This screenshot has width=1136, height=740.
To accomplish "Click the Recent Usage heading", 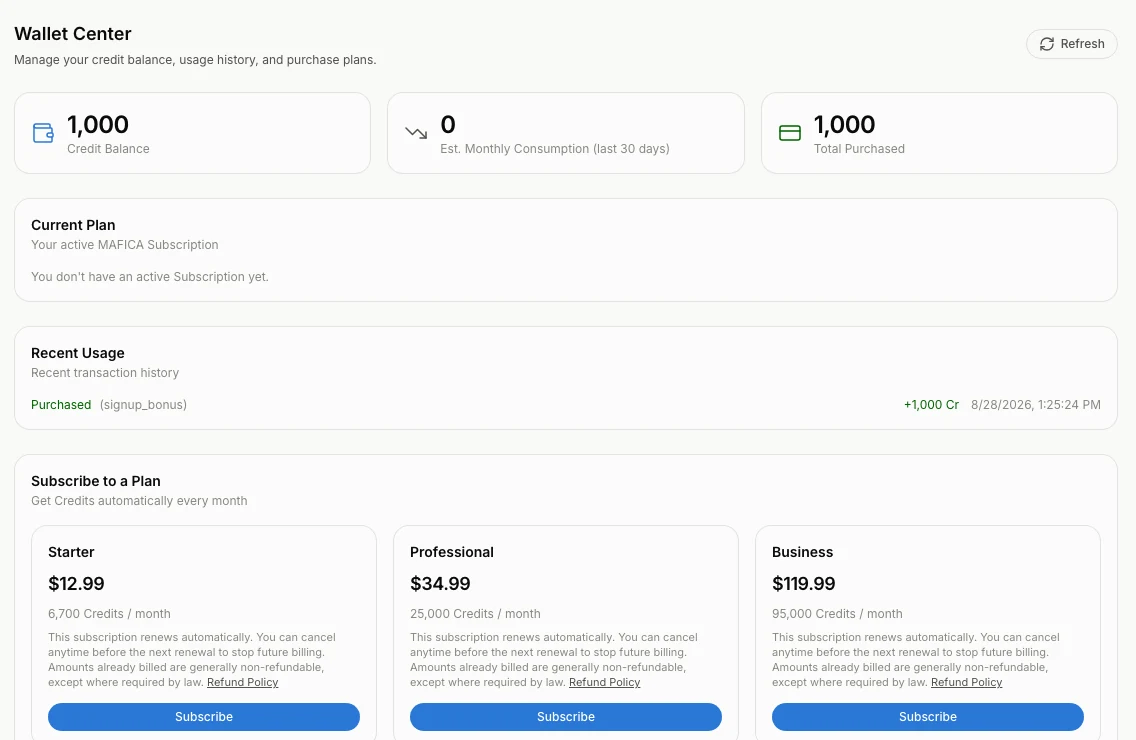I will 78,353.
